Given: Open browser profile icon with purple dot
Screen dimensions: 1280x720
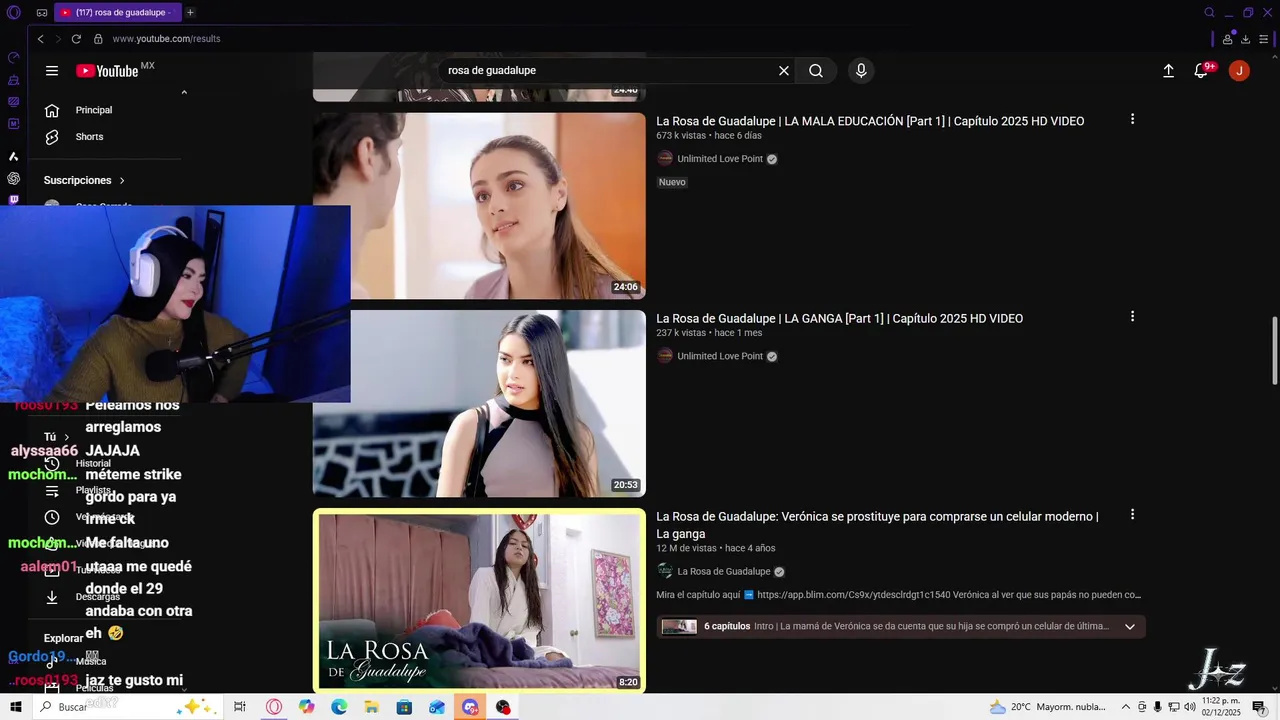Looking at the screenshot, I should (1228, 39).
